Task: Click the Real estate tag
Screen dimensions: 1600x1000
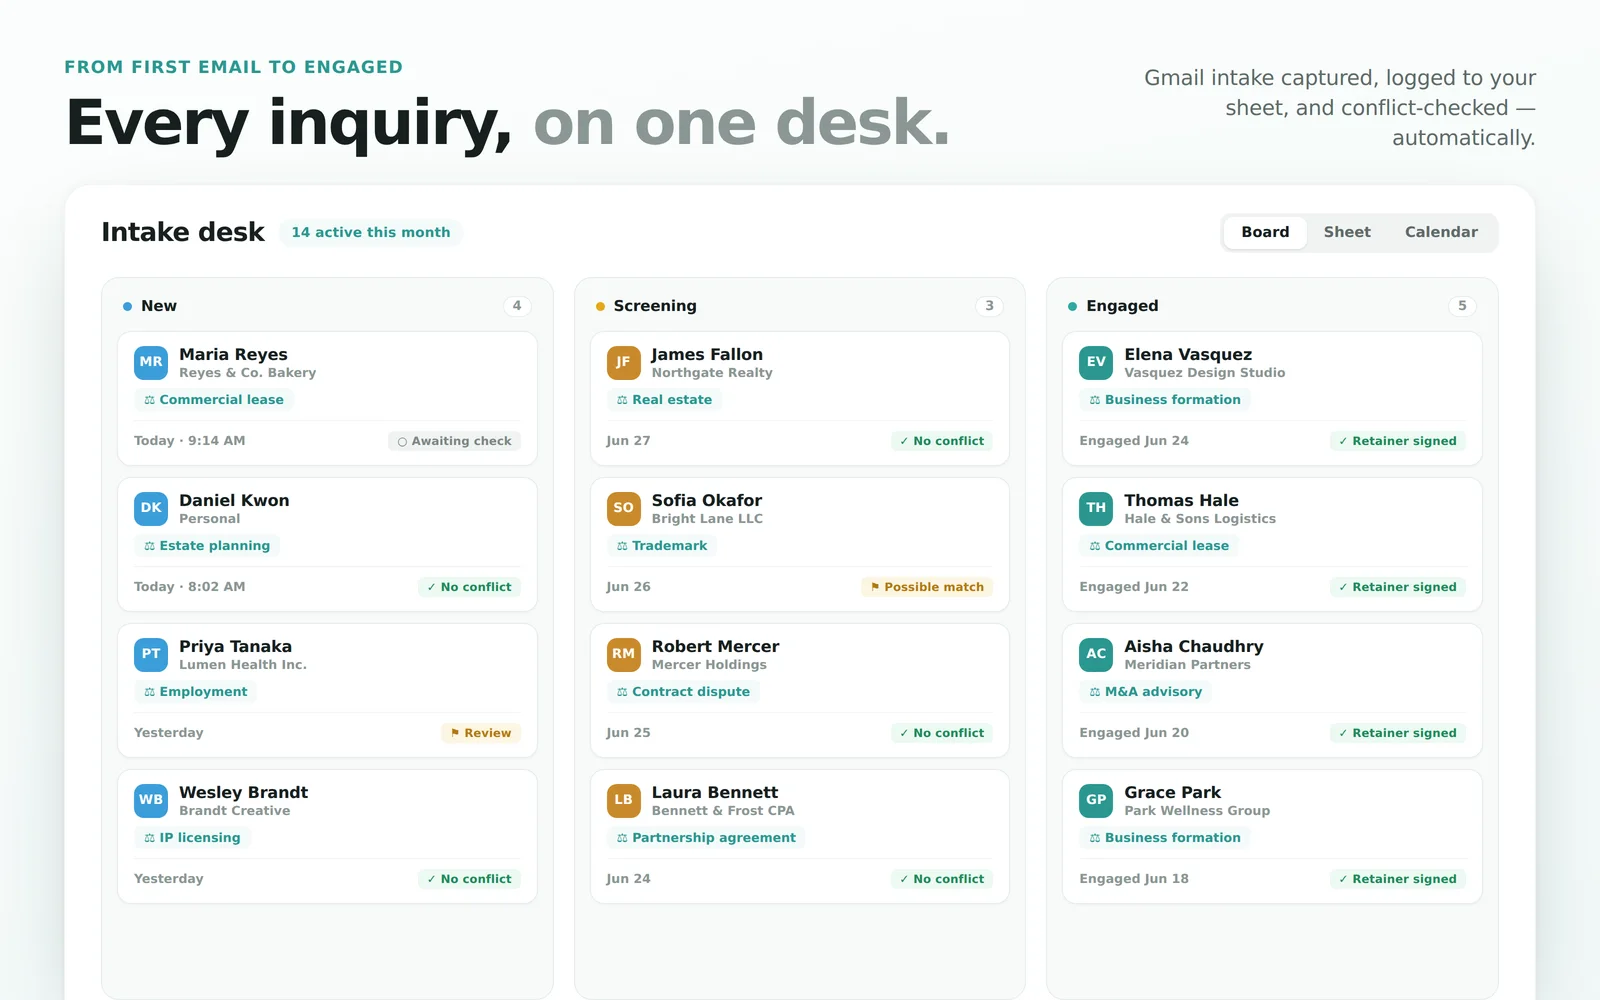Action: (665, 400)
